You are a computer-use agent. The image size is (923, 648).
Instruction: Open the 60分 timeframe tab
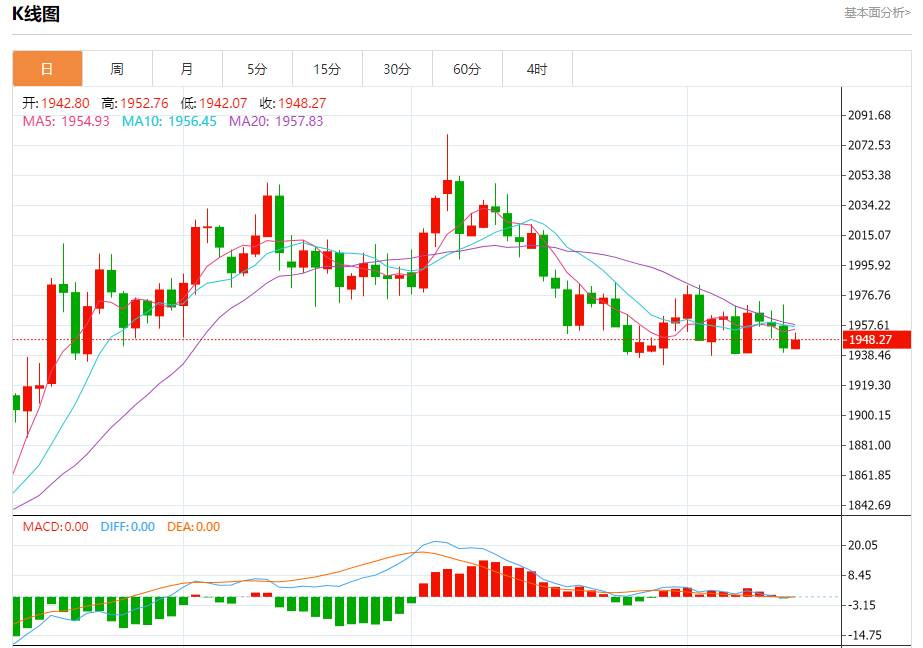[467, 69]
